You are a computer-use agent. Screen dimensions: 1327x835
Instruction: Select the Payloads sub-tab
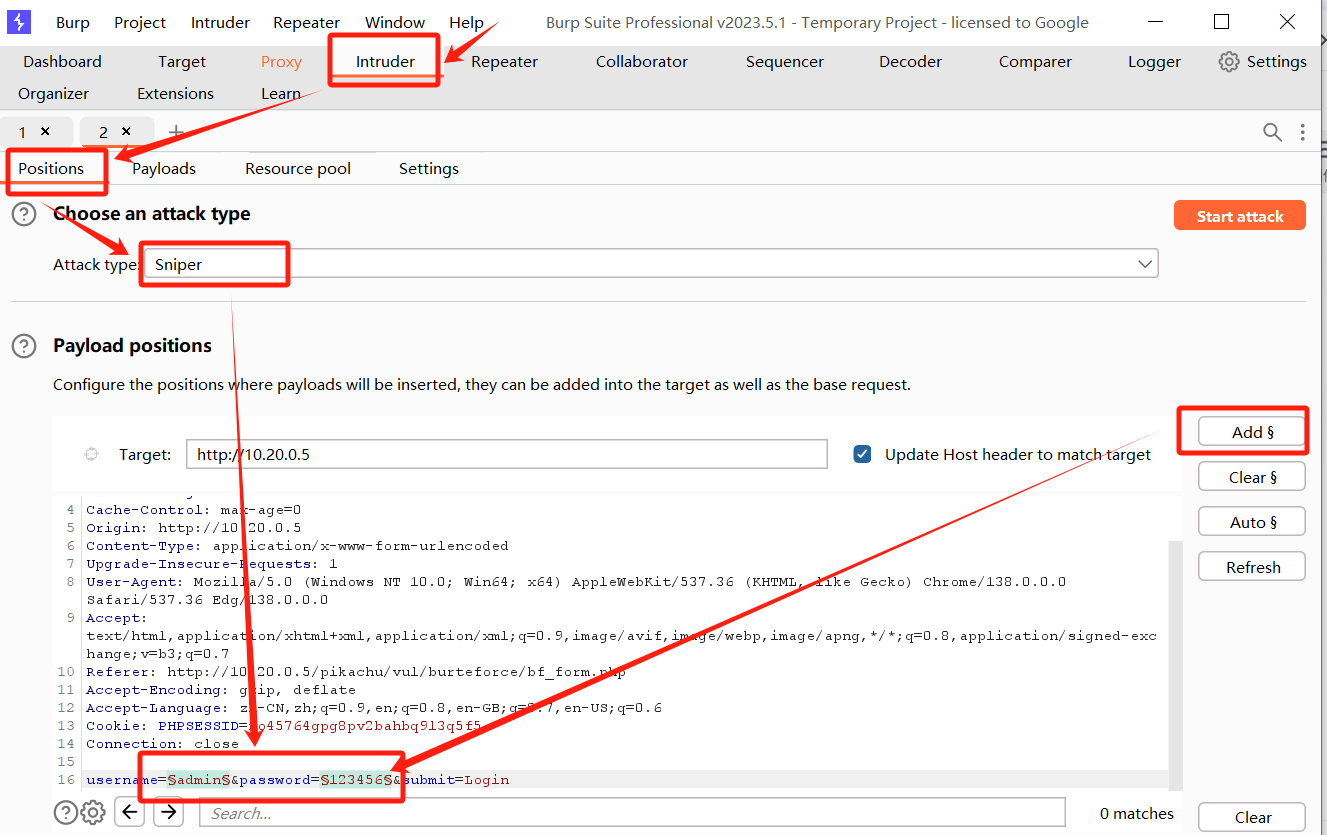(x=164, y=169)
